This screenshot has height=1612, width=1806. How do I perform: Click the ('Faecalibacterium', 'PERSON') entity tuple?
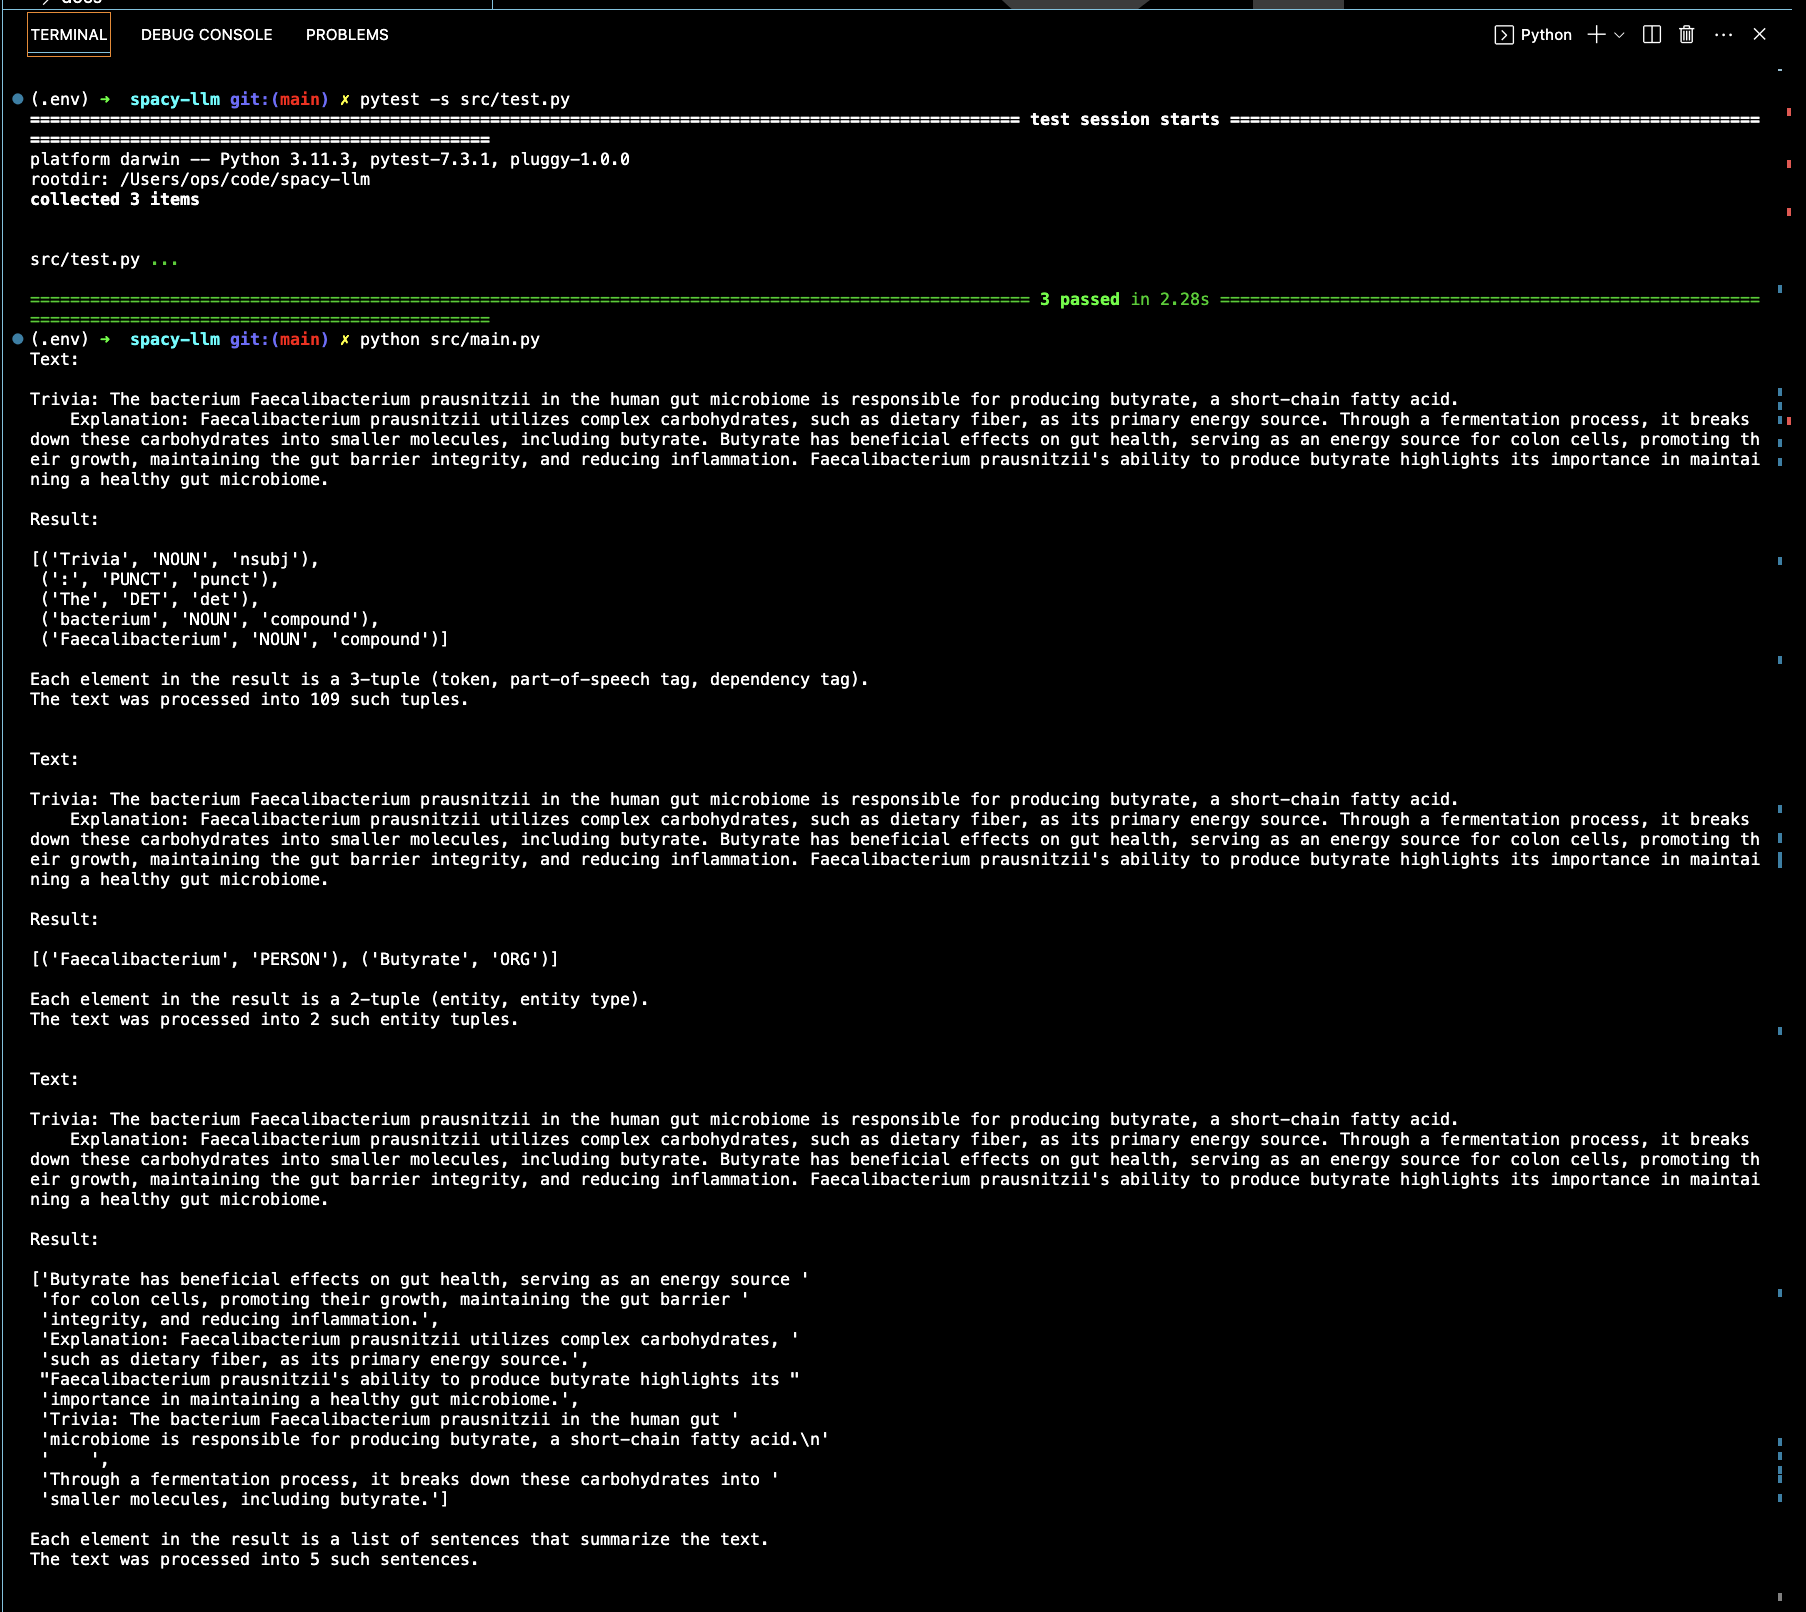click(189, 959)
